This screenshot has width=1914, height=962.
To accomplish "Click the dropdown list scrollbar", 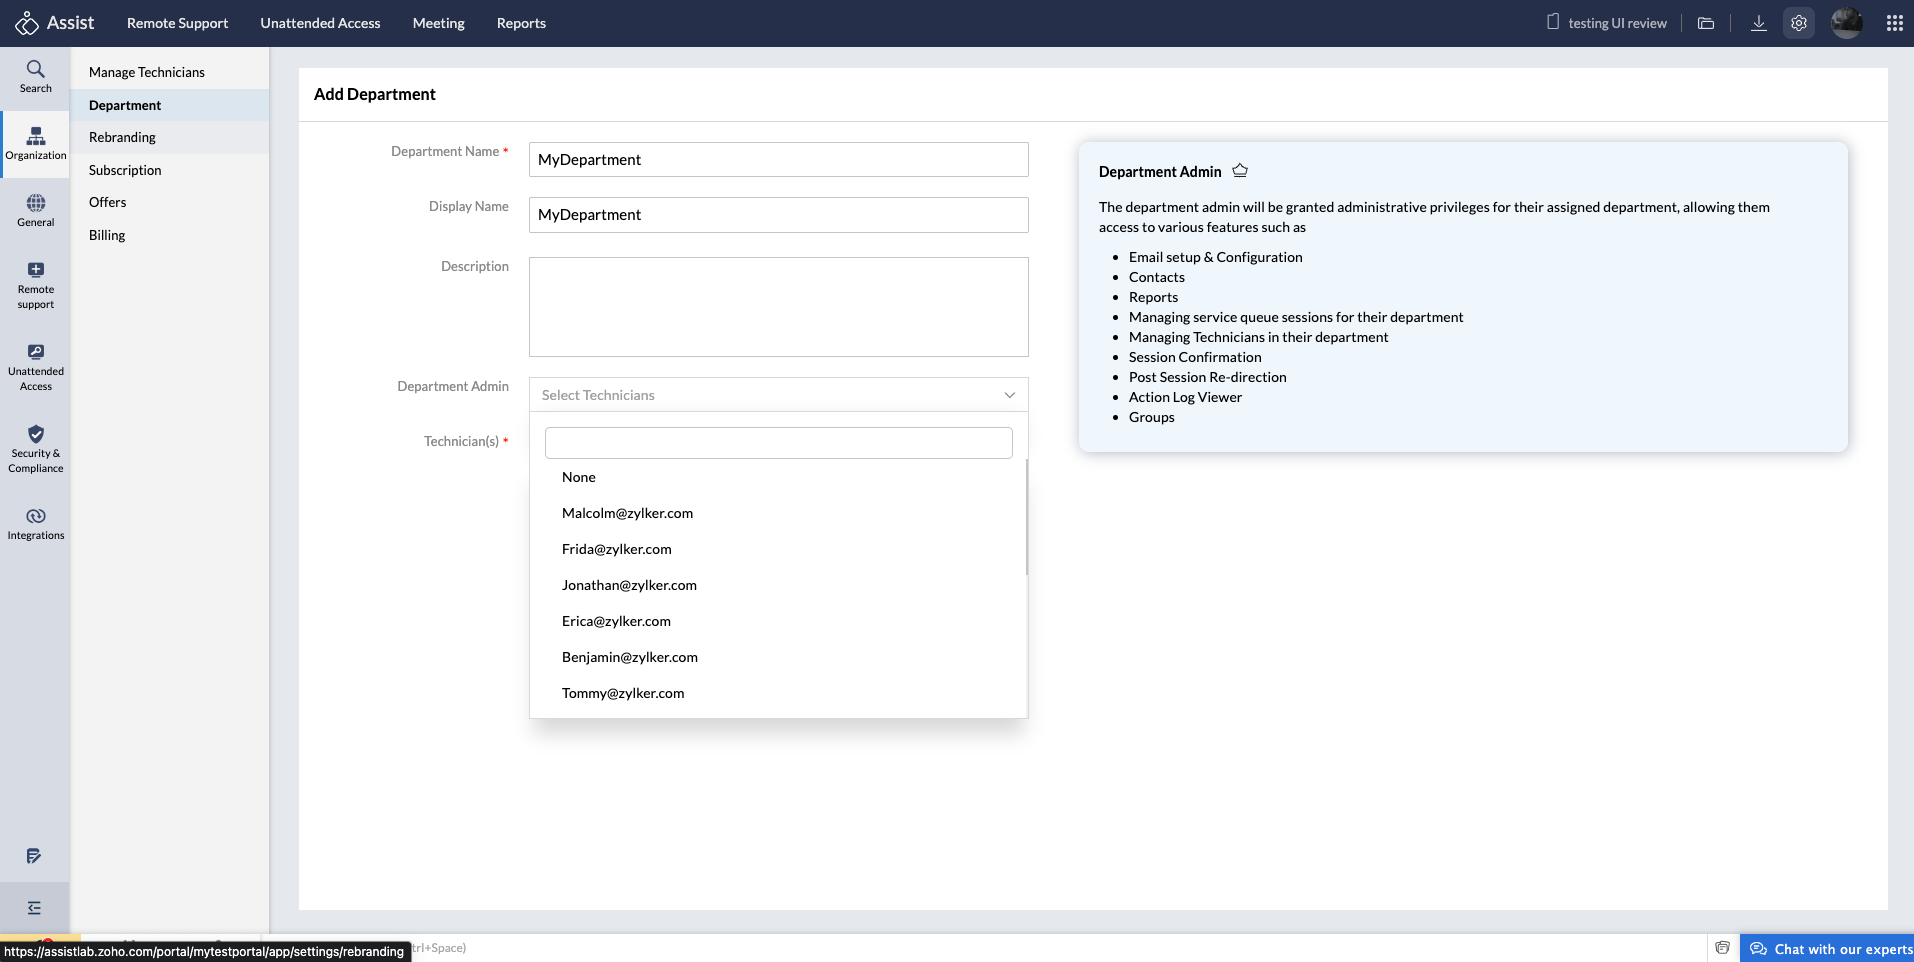I will [1026, 517].
